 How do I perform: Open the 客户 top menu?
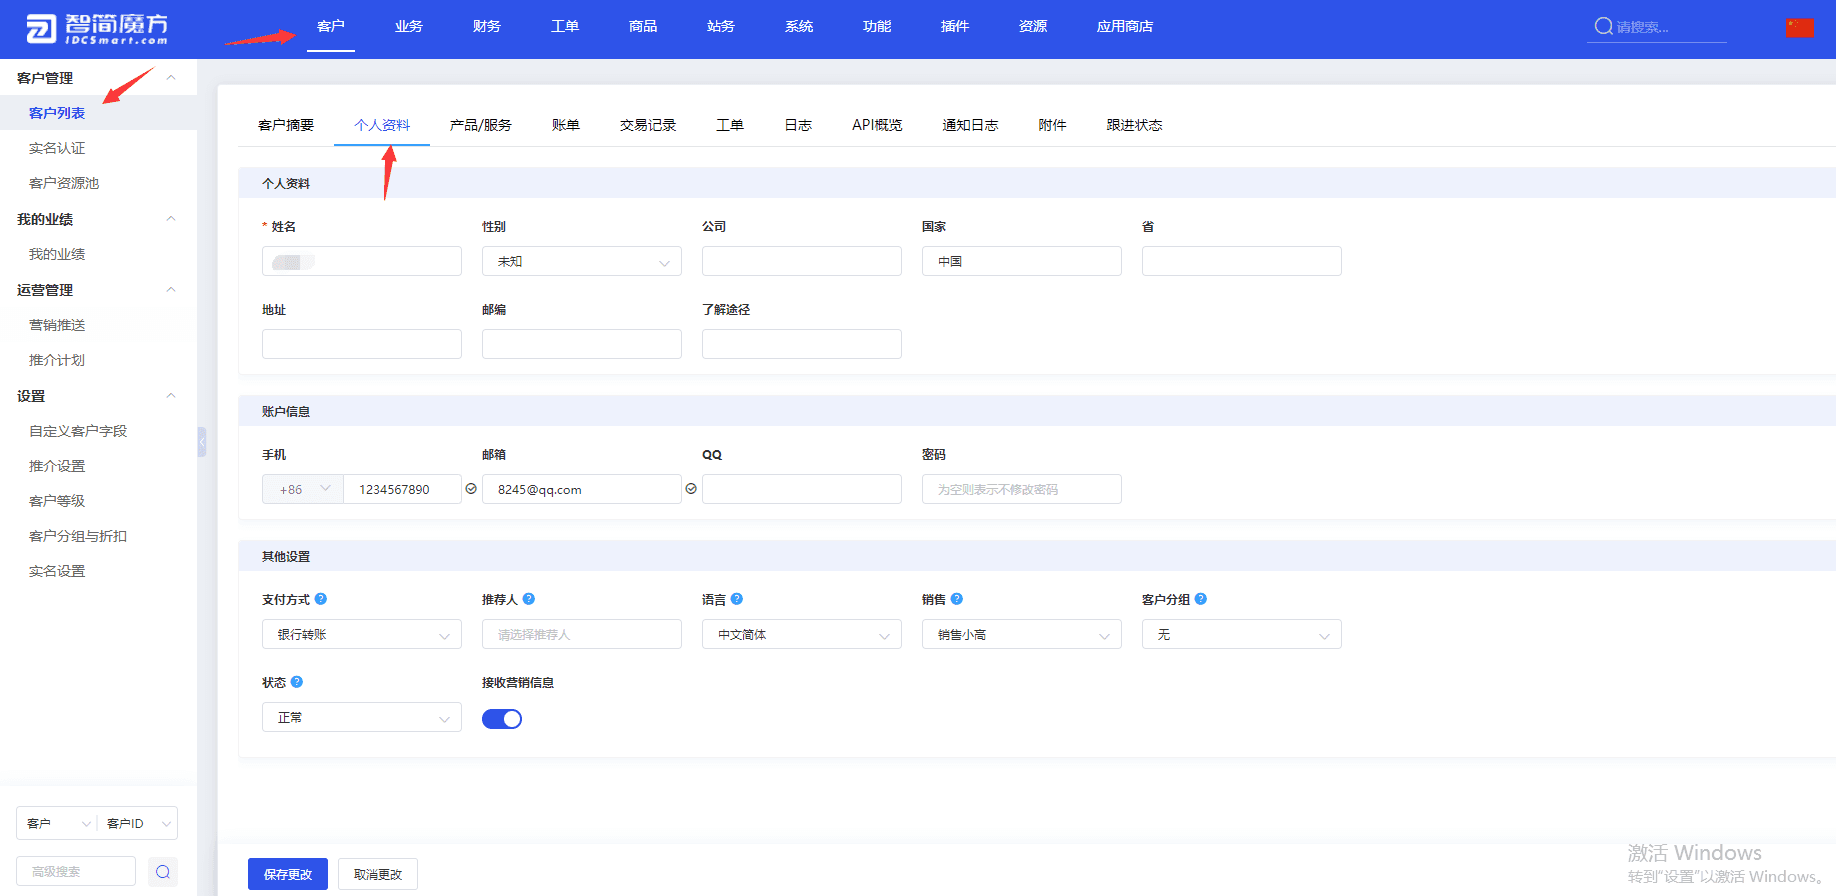click(x=331, y=27)
